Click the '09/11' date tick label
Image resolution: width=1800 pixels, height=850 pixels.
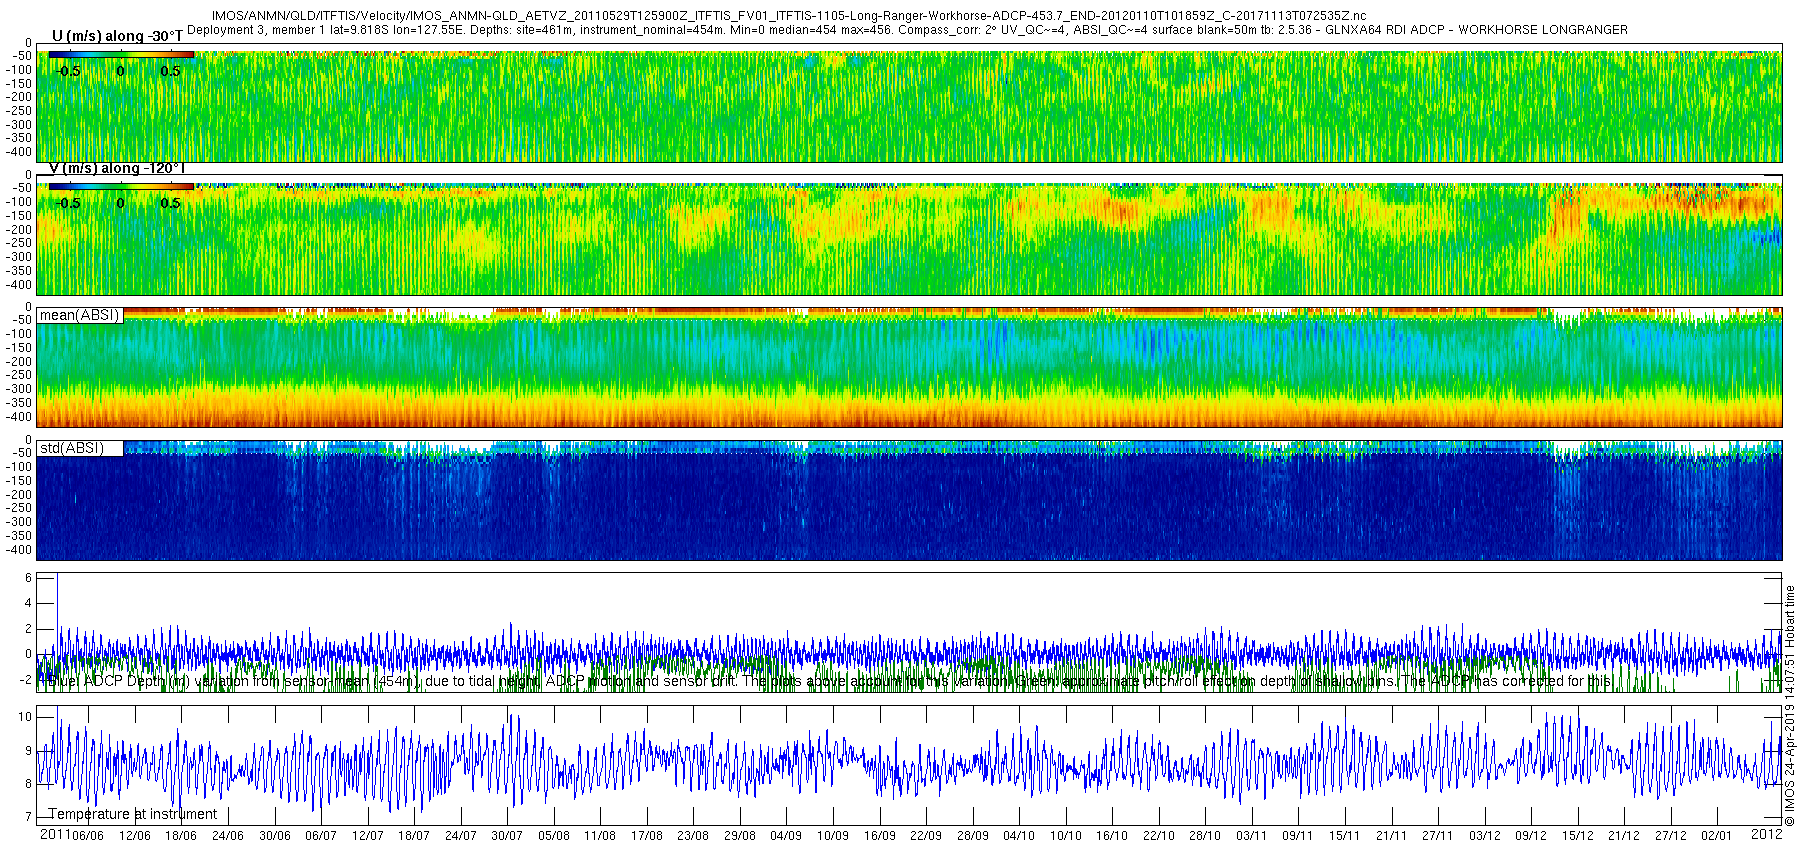point(1297,836)
